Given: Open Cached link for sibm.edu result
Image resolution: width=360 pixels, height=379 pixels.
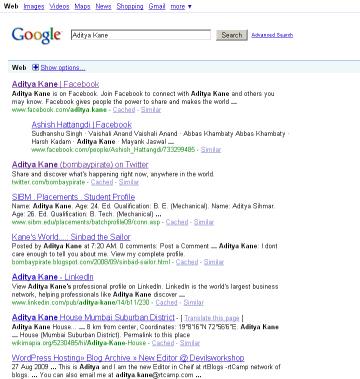Looking at the screenshot, I should point(177,222).
